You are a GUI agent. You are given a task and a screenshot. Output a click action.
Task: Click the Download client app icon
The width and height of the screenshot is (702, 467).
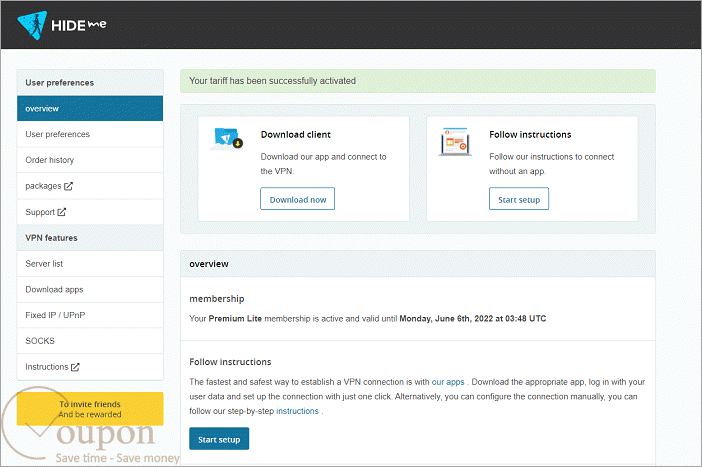pos(227,139)
